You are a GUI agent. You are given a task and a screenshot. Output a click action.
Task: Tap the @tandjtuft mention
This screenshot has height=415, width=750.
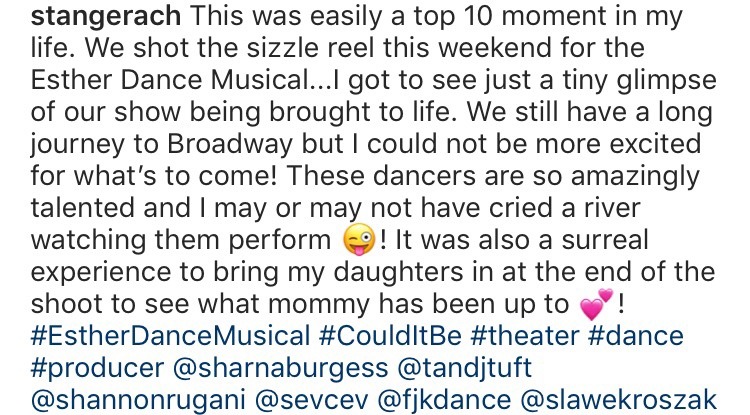464,368
